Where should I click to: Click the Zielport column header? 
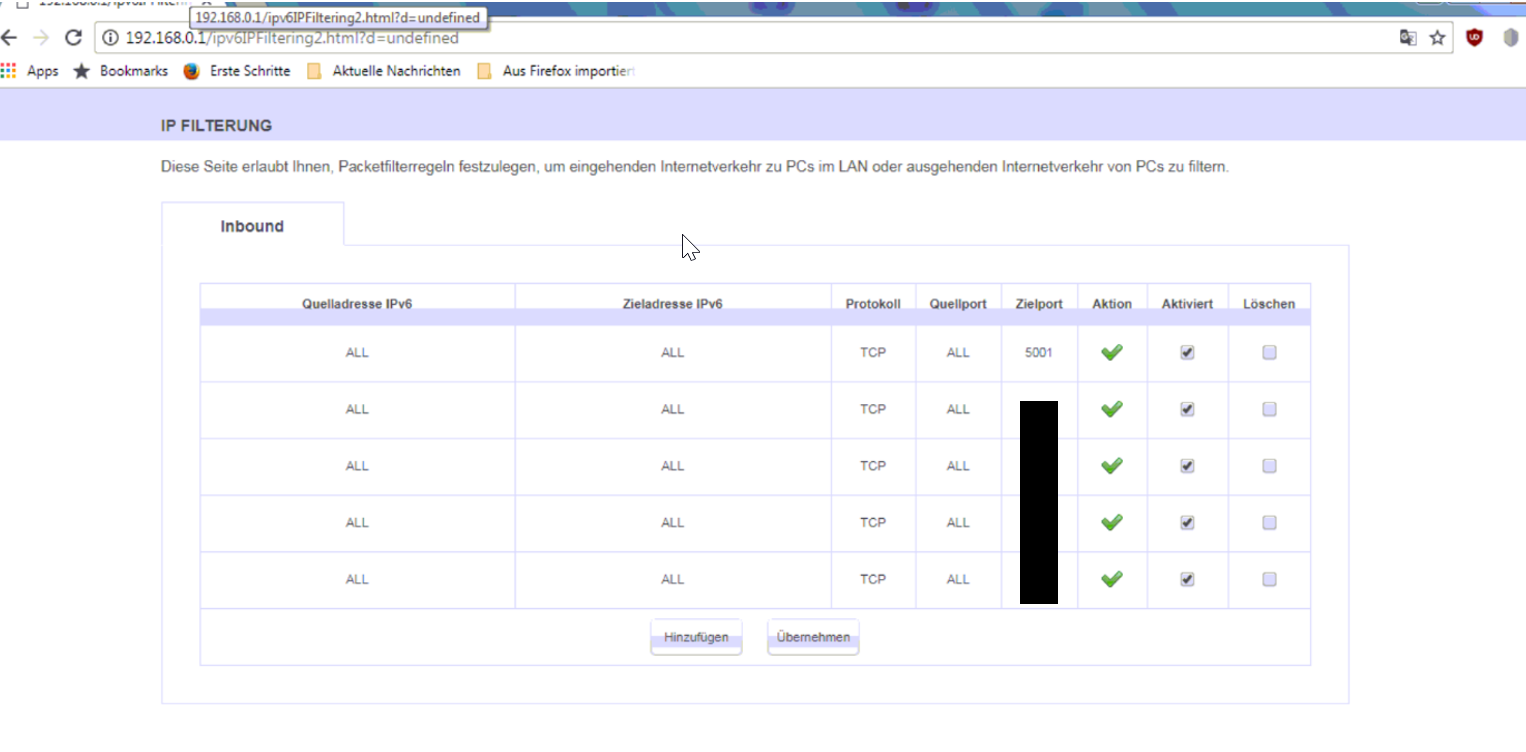[1039, 304]
